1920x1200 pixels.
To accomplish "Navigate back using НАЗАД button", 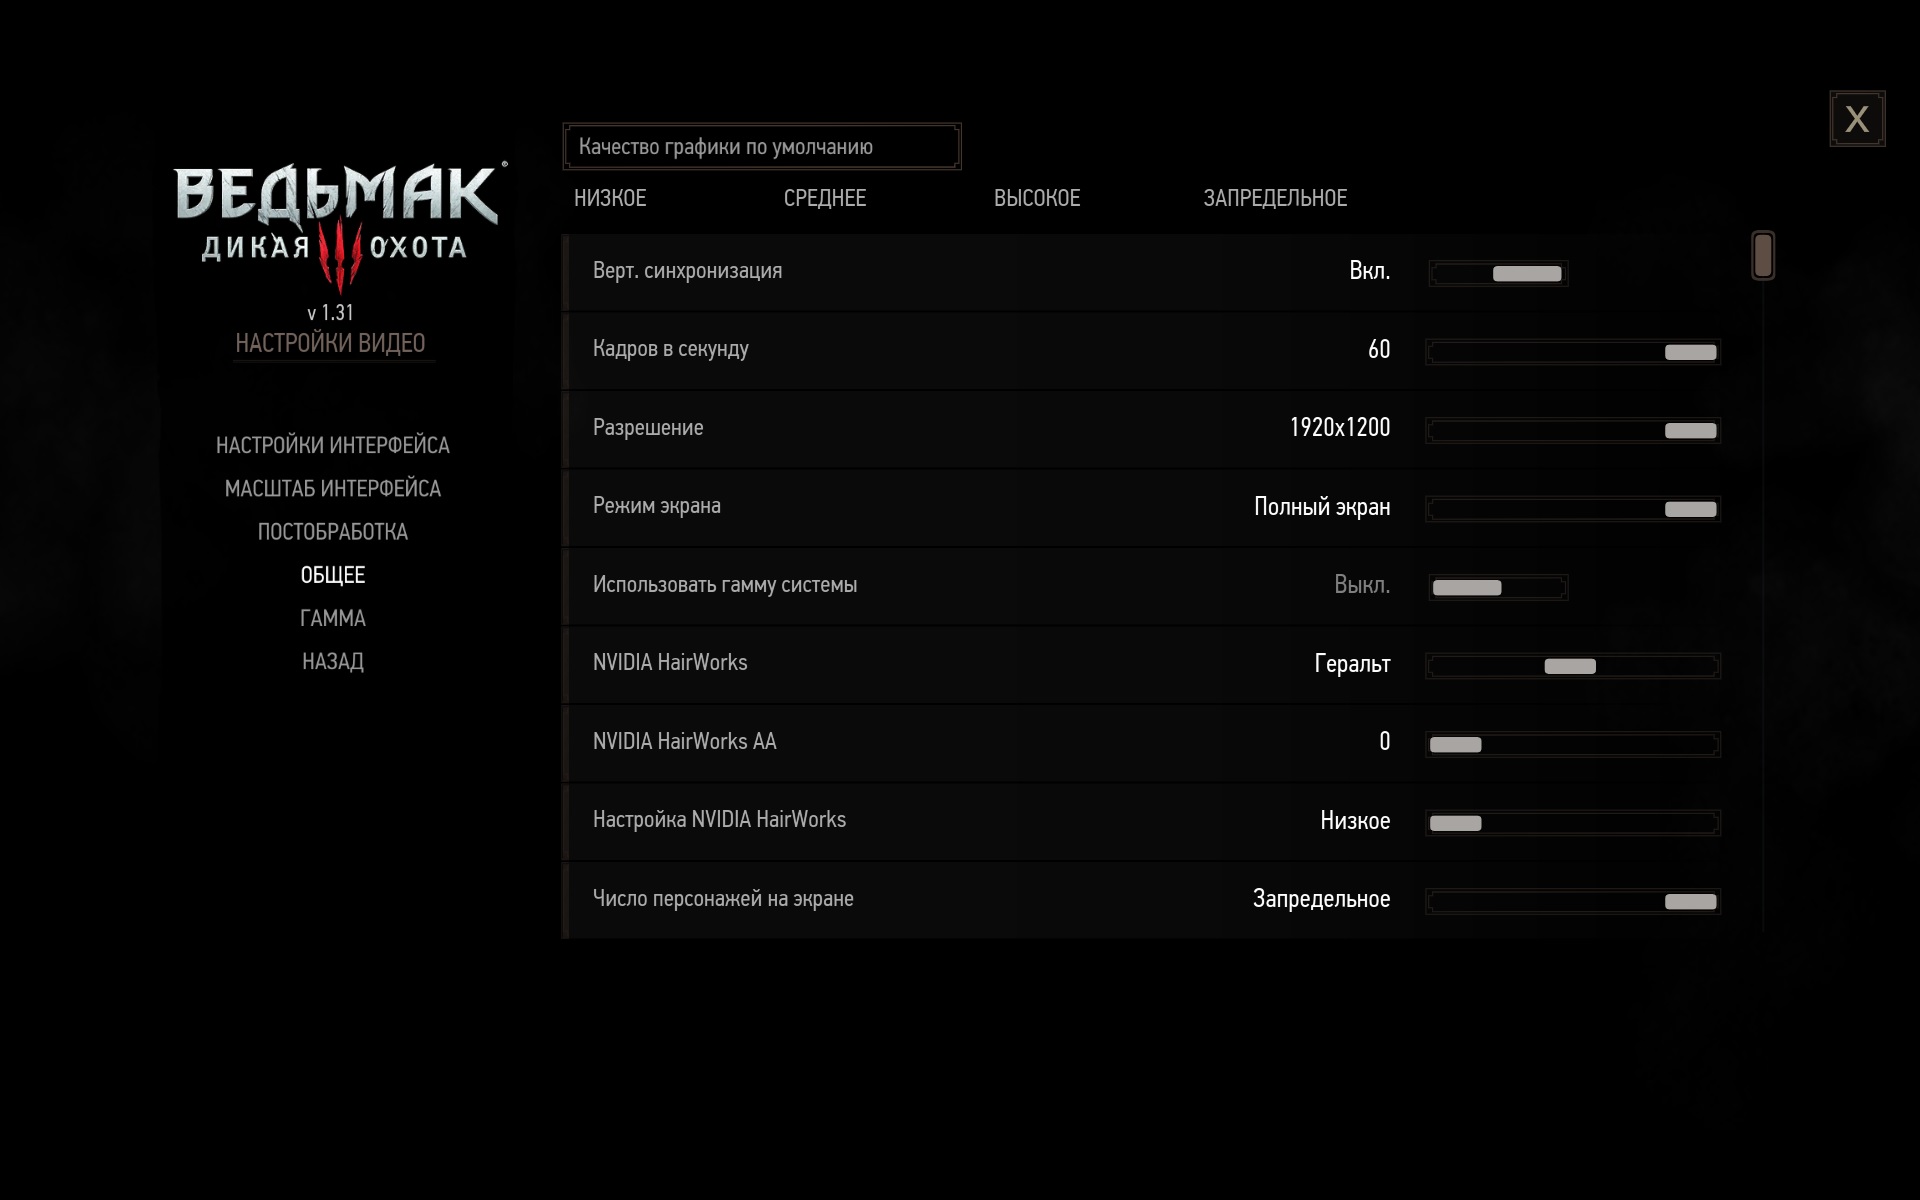I will [332, 662].
